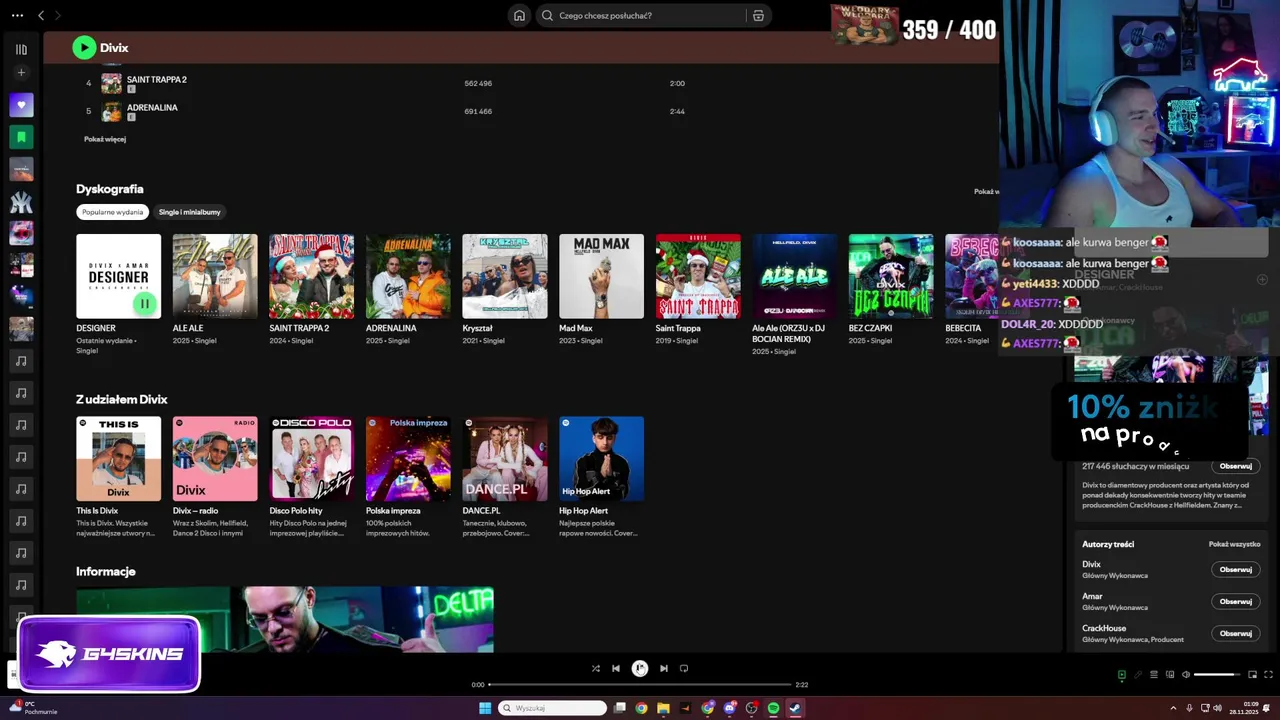The width and height of the screenshot is (1280, 720).
Task: Enter full screen mode
Action: [1268, 674]
